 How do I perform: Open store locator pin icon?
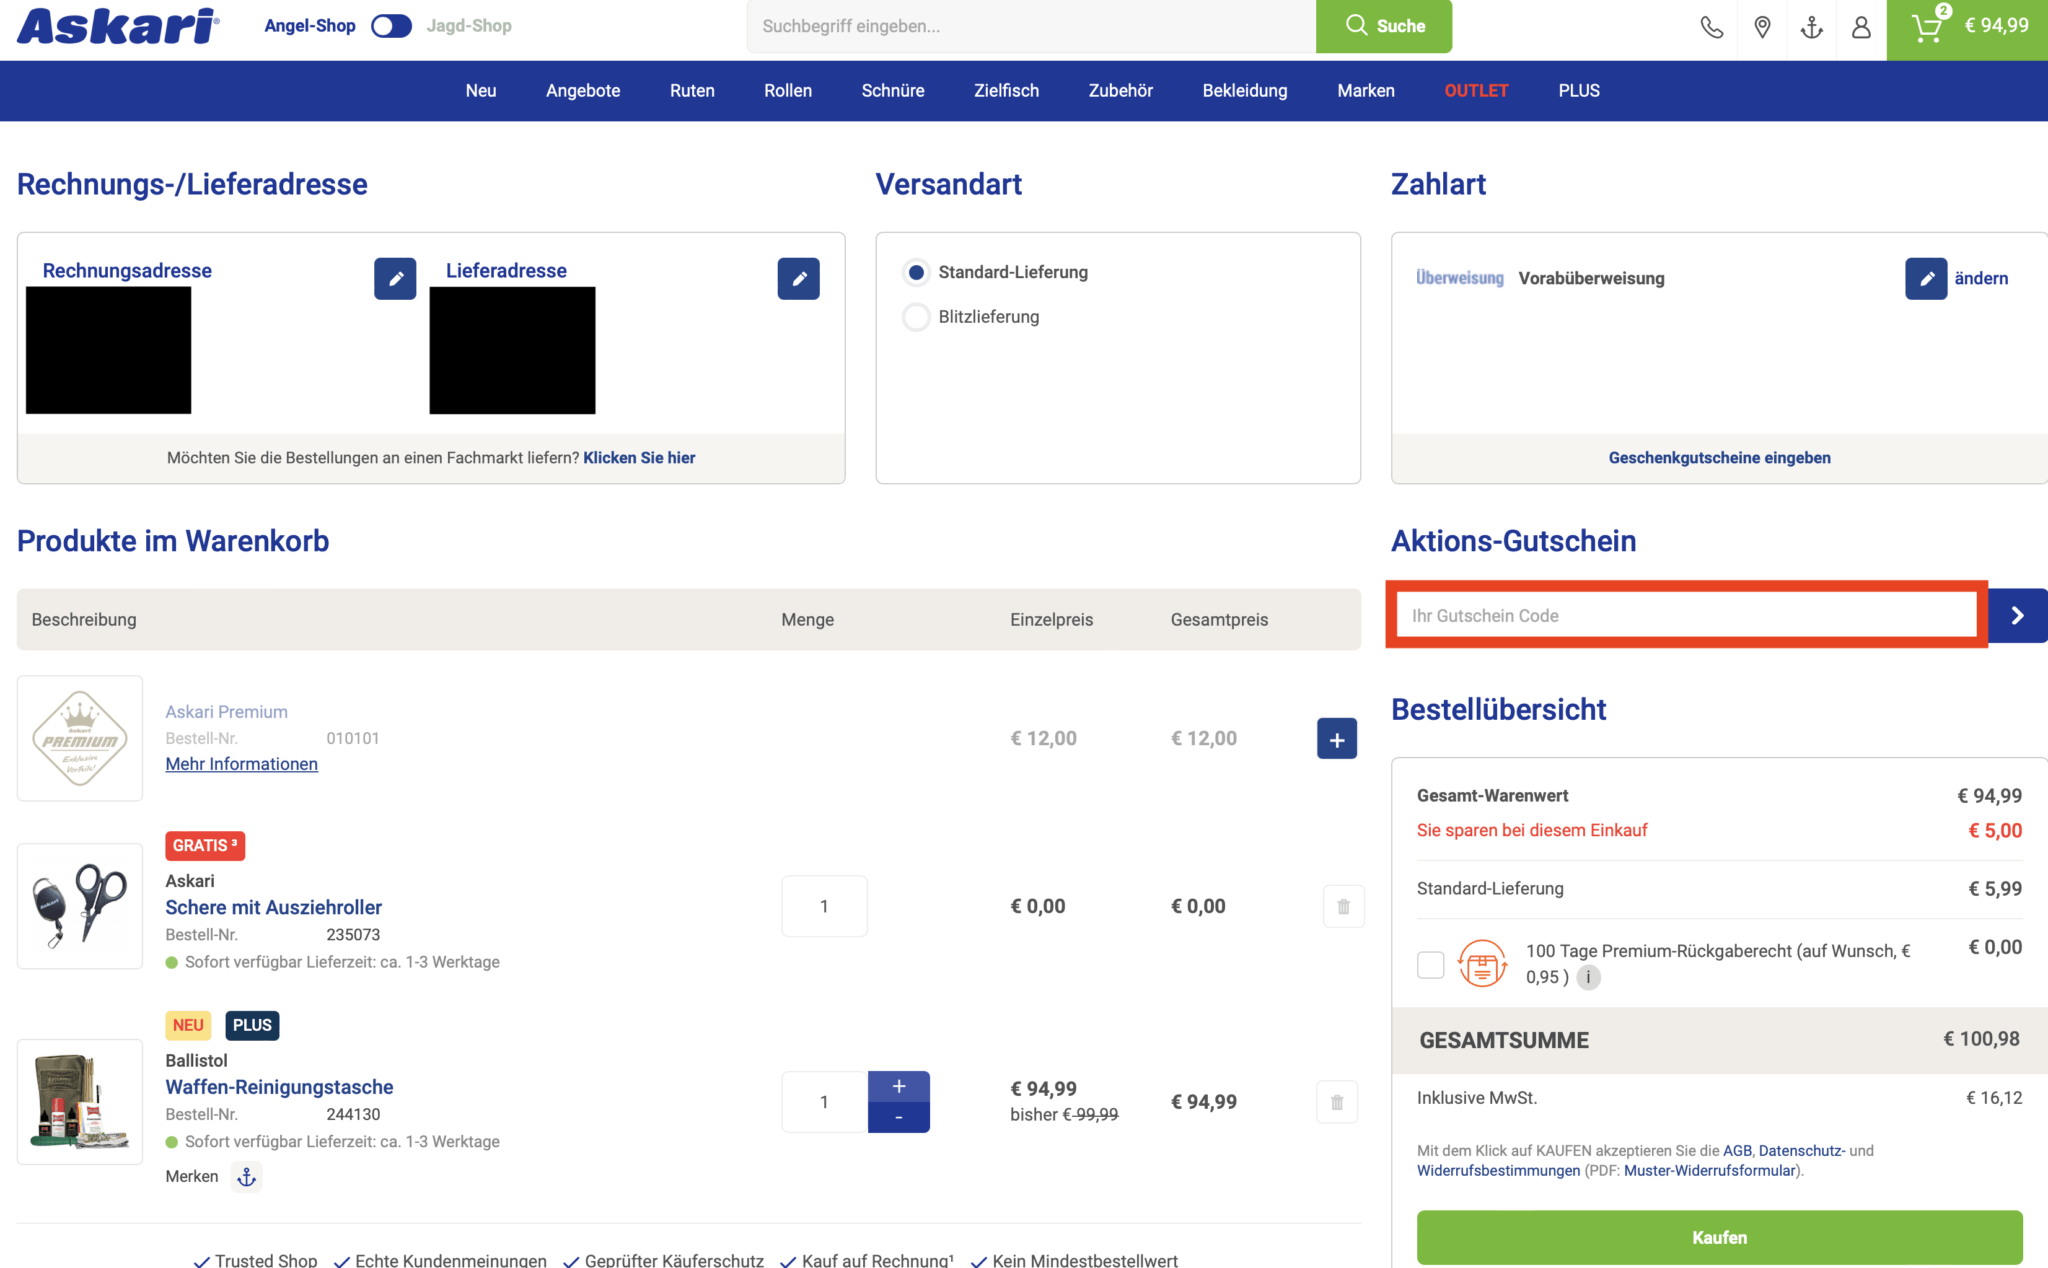(x=1762, y=27)
